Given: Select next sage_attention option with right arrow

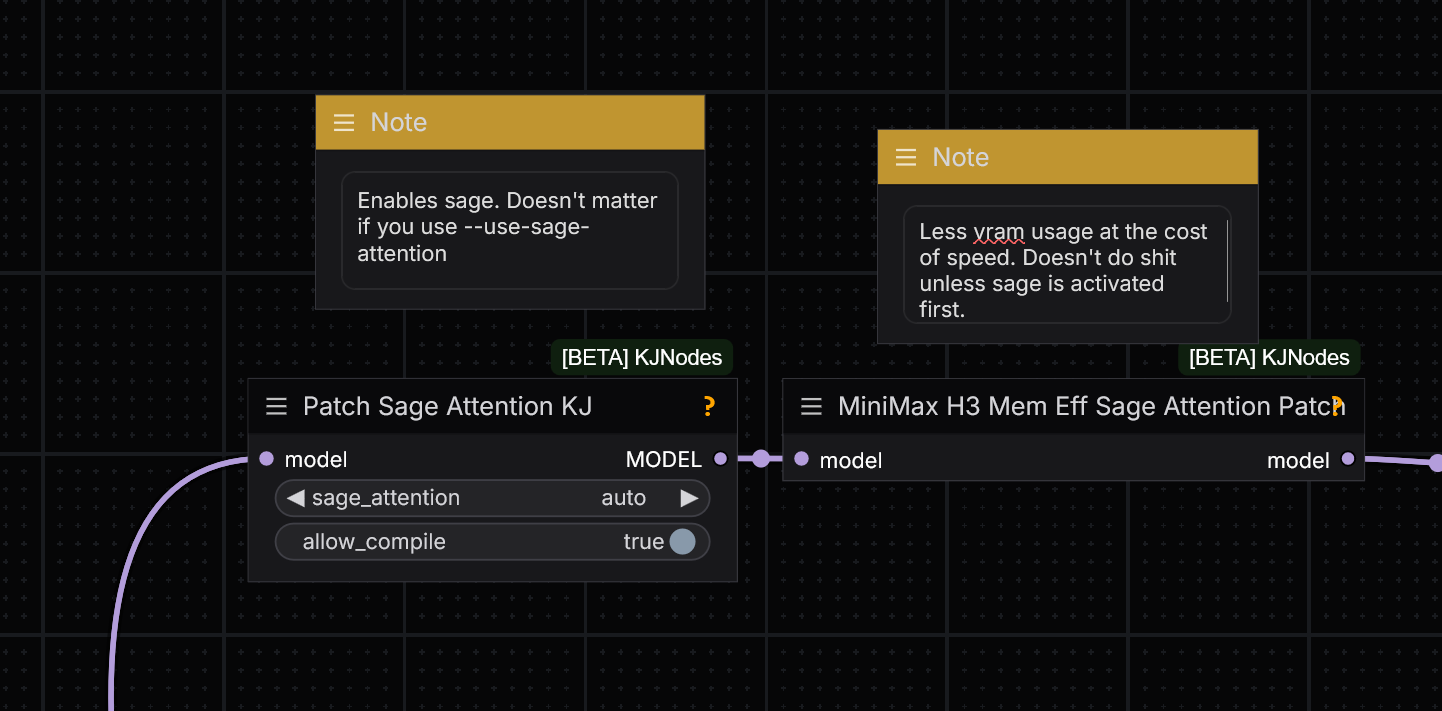Looking at the screenshot, I should point(688,498).
